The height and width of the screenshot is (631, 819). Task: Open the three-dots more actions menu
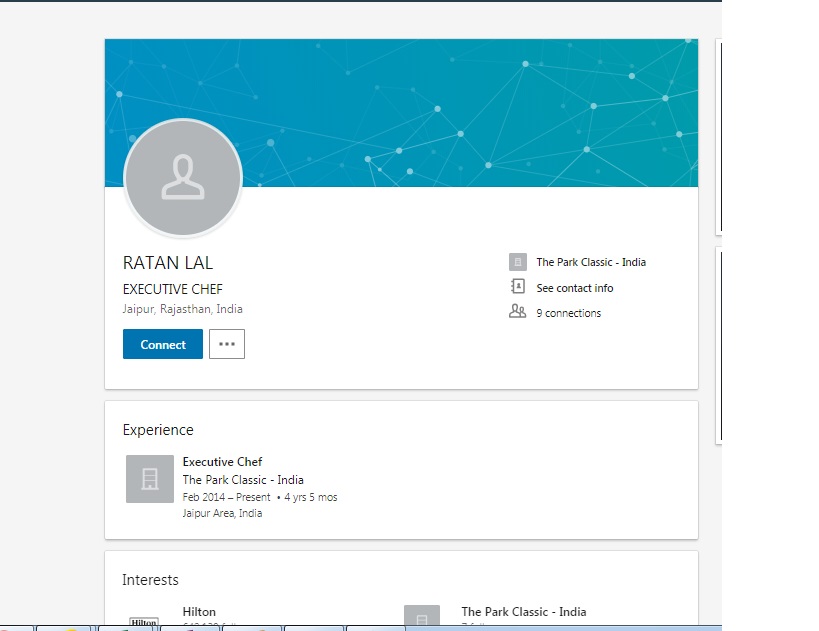[x=227, y=344]
